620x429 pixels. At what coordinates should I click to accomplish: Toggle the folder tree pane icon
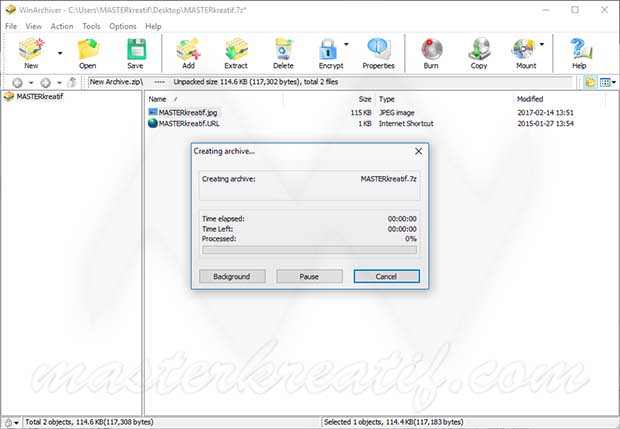point(590,82)
